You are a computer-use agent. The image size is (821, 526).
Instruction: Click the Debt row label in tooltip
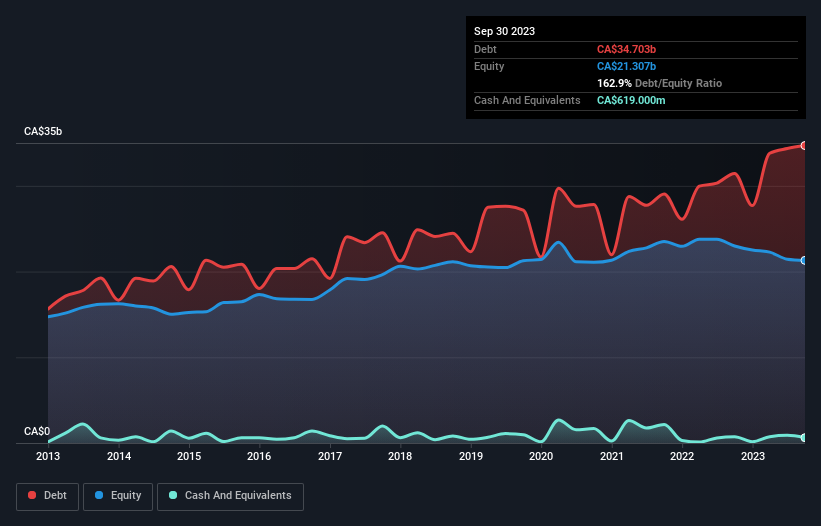tap(485, 49)
